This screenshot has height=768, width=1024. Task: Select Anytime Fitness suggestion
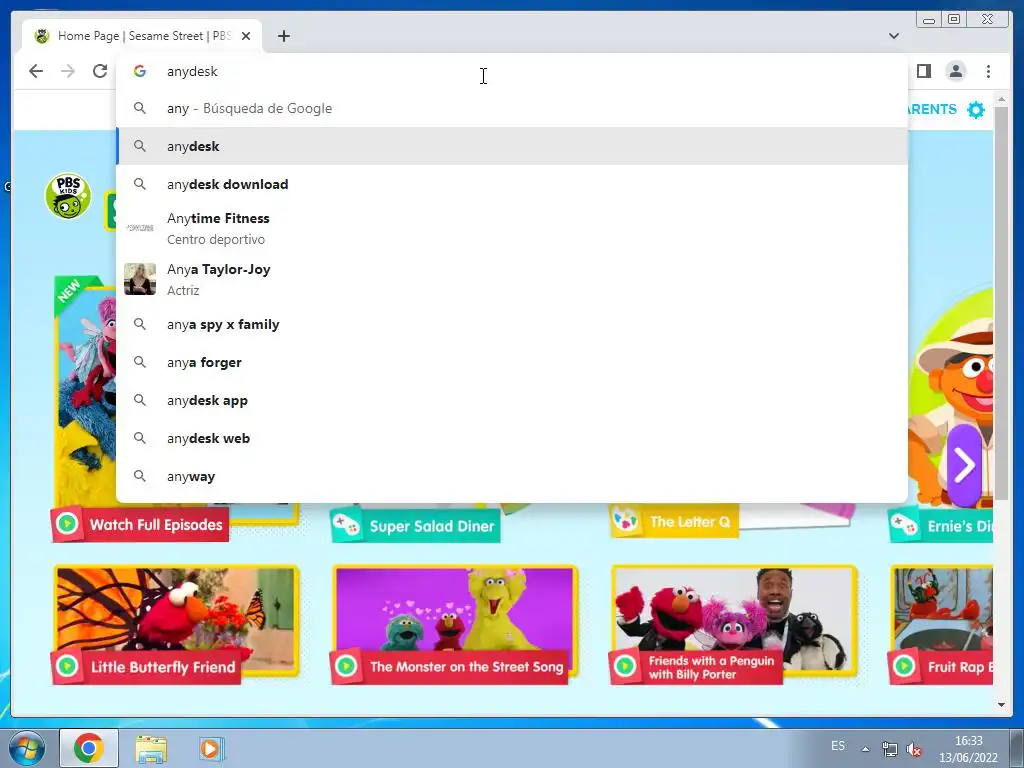point(512,228)
